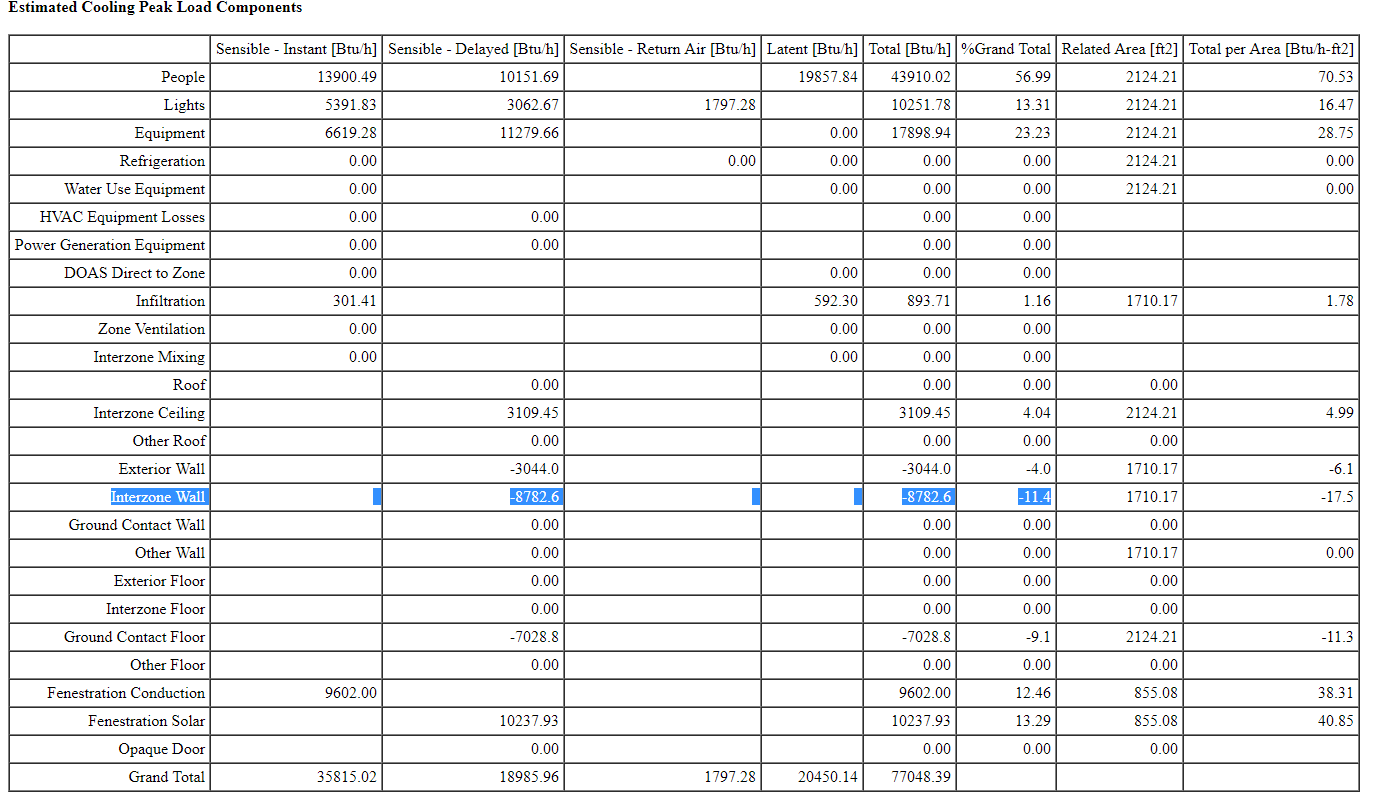Click the highlighted Interzone Wall row label
This screenshot has height=800, width=1374.
click(158, 497)
